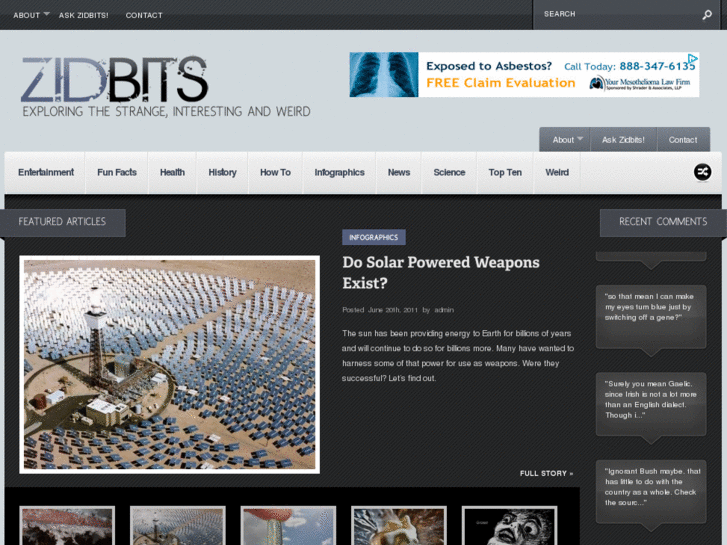Select the Fun Facts category
727x545 pixels.
[x=117, y=173]
